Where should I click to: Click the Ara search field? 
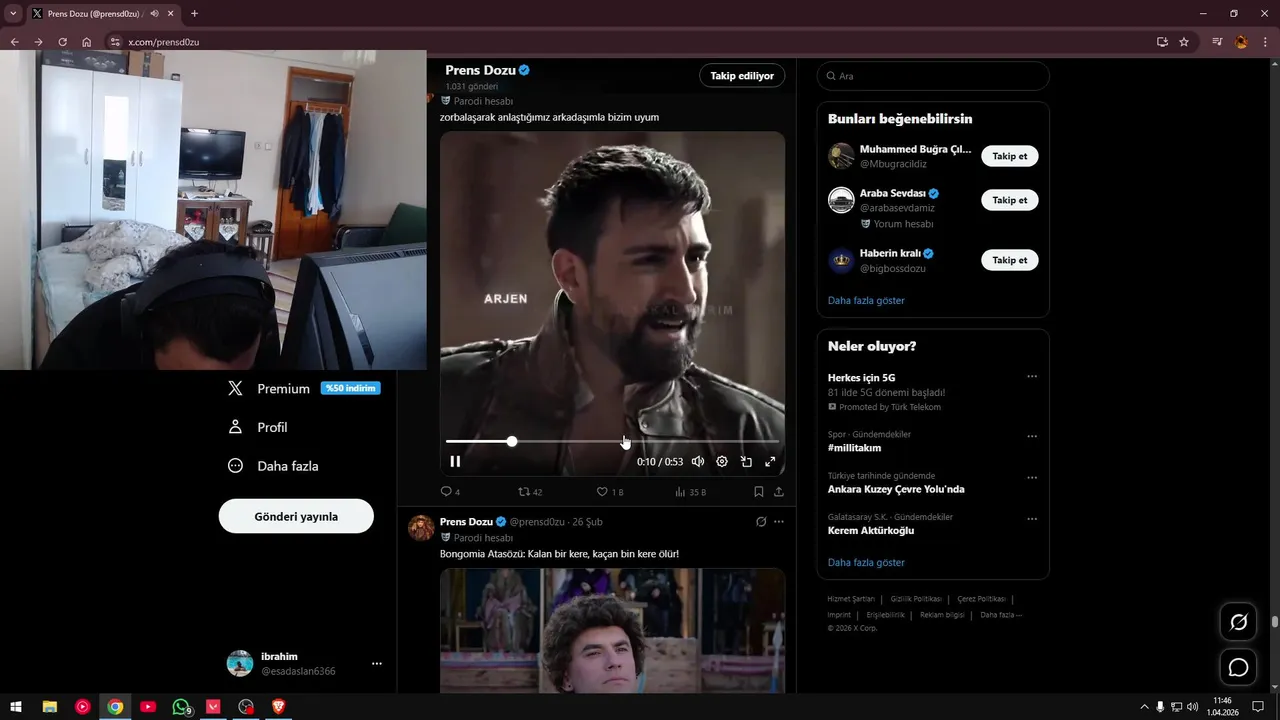pyautogui.click(x=933, y=76)
